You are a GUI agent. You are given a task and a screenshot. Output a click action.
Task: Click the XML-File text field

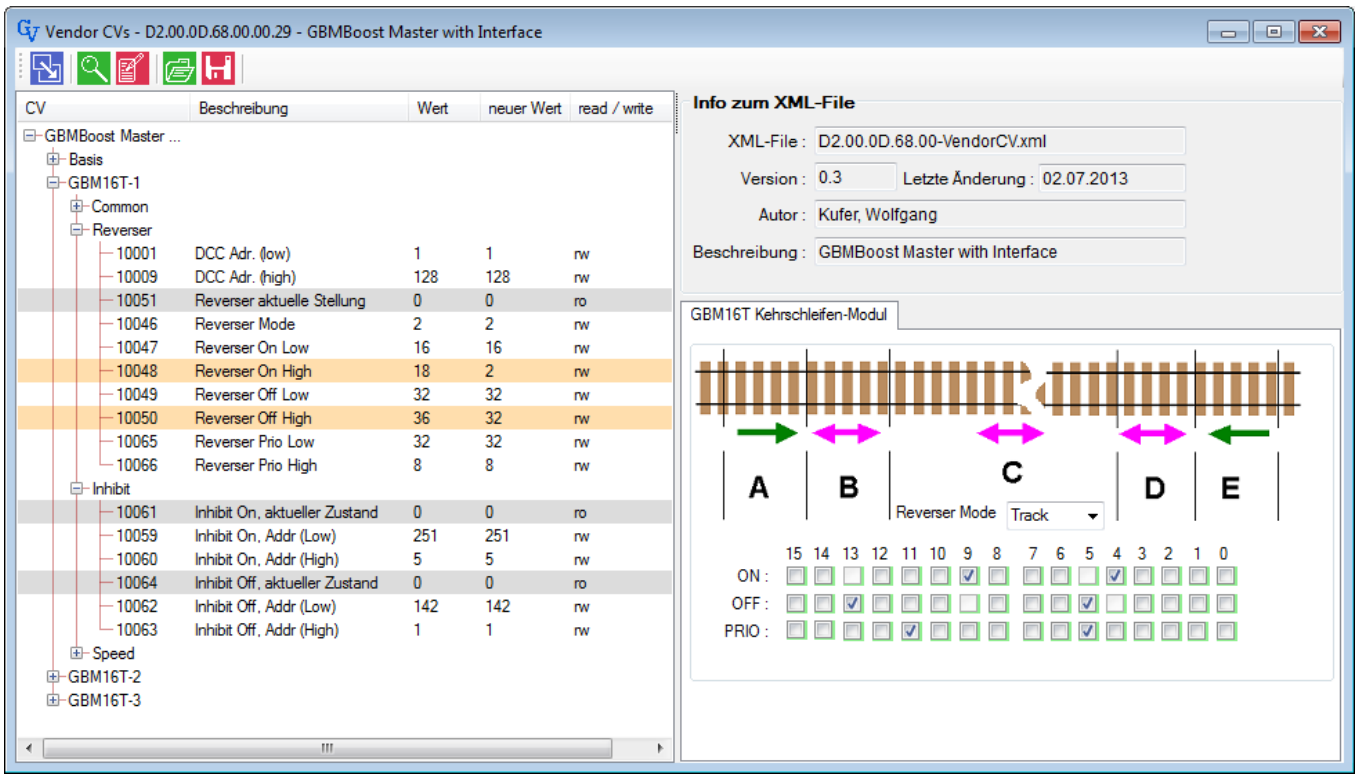click(998, 141)
